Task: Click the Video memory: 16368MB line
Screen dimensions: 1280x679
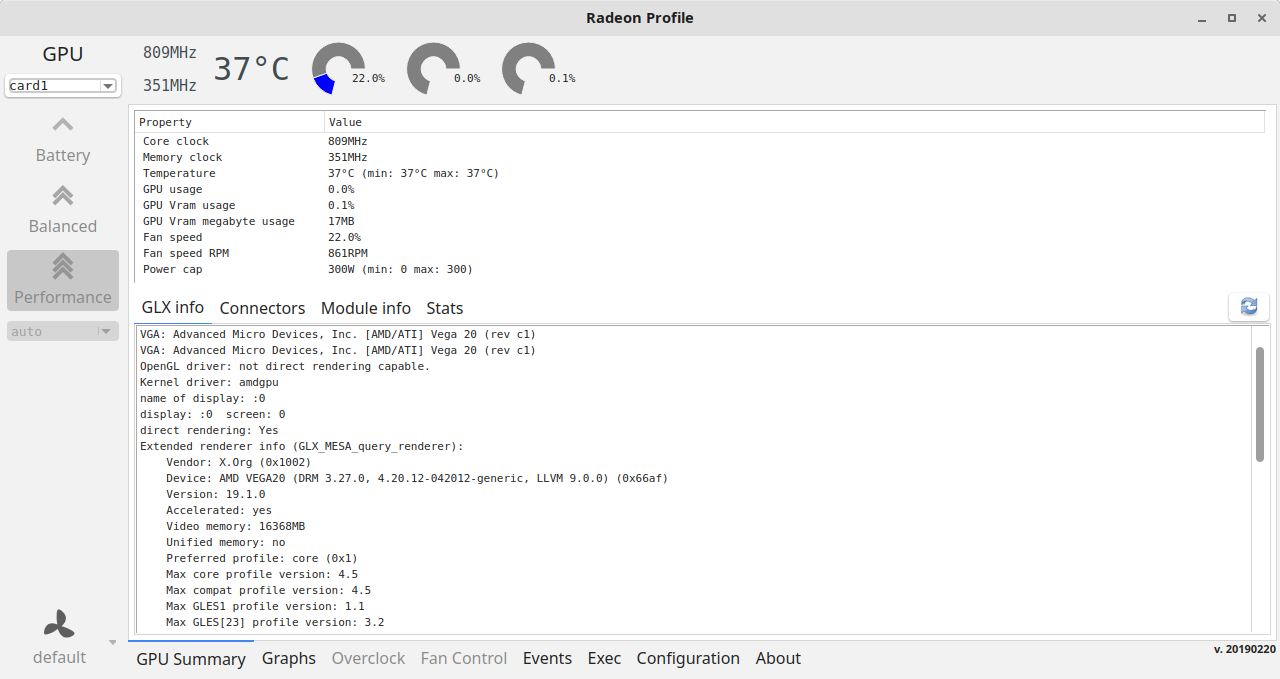Action: click(236, 526)
